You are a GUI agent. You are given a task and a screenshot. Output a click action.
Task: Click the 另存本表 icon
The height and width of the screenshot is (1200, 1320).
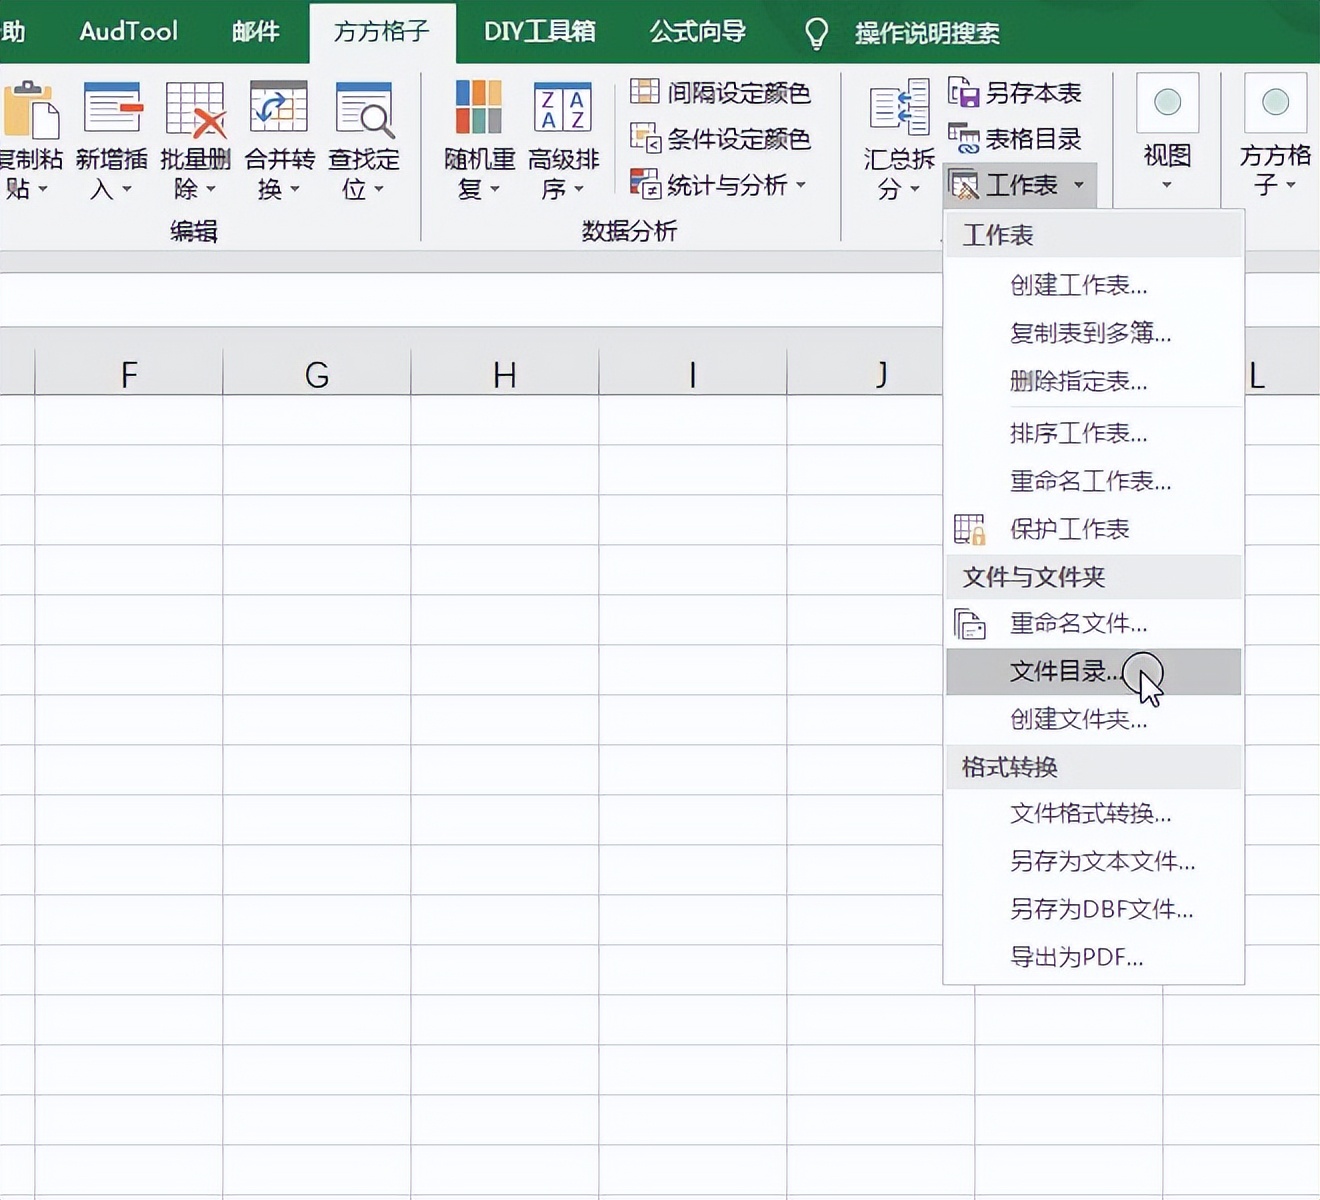[x=965, y=92]
